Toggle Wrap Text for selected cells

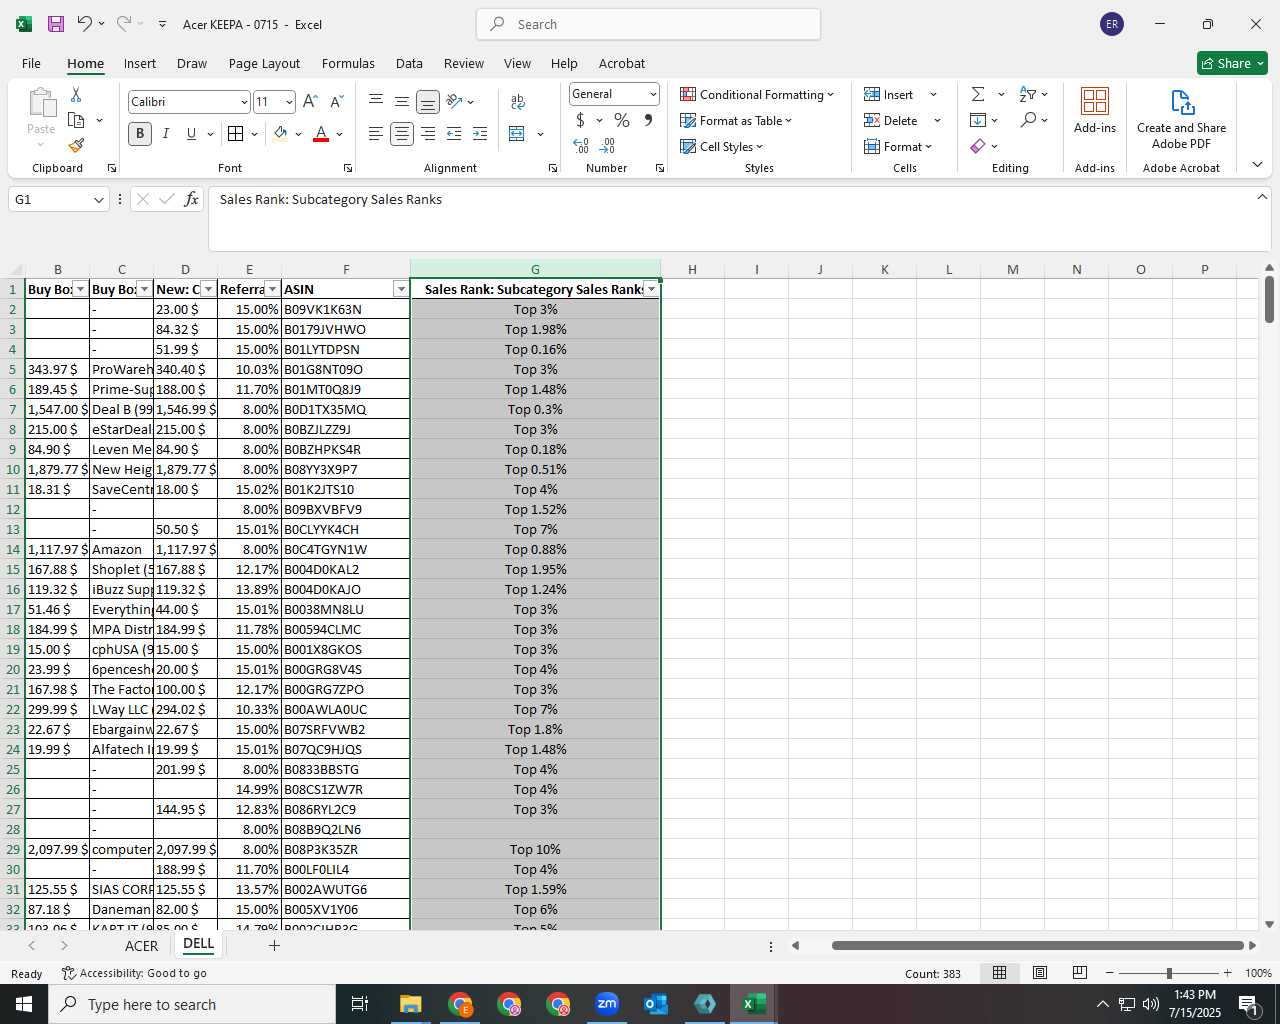[x=518, y=101]
